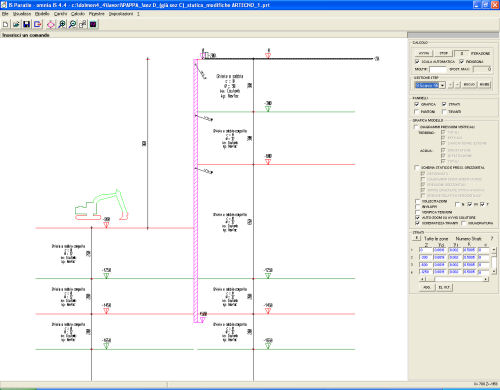Enable Diagrammi Pressioni Verticali checkbox
Viewport: 500px width, 390px height.
point(416,127)
